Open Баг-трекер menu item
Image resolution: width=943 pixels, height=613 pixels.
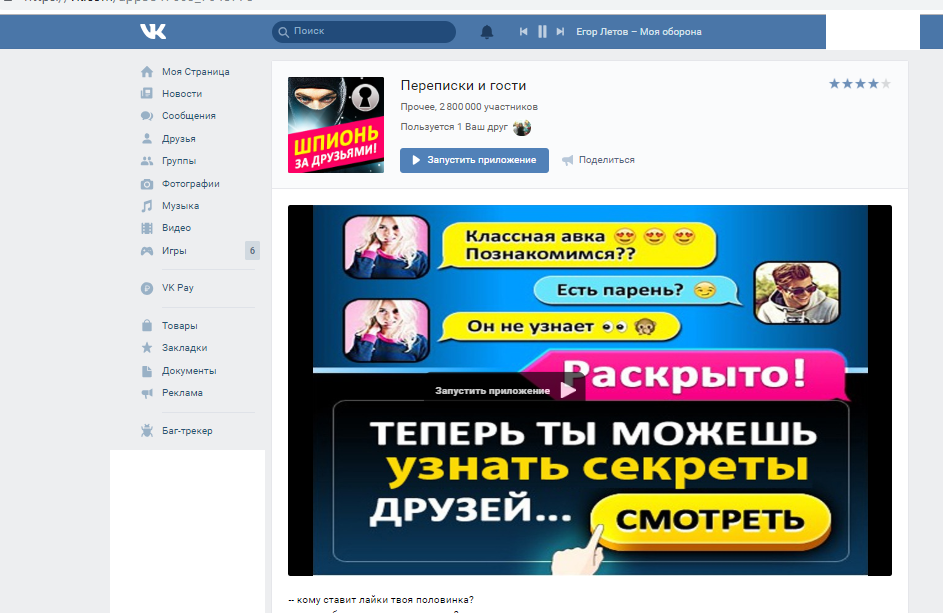(187, 431)
